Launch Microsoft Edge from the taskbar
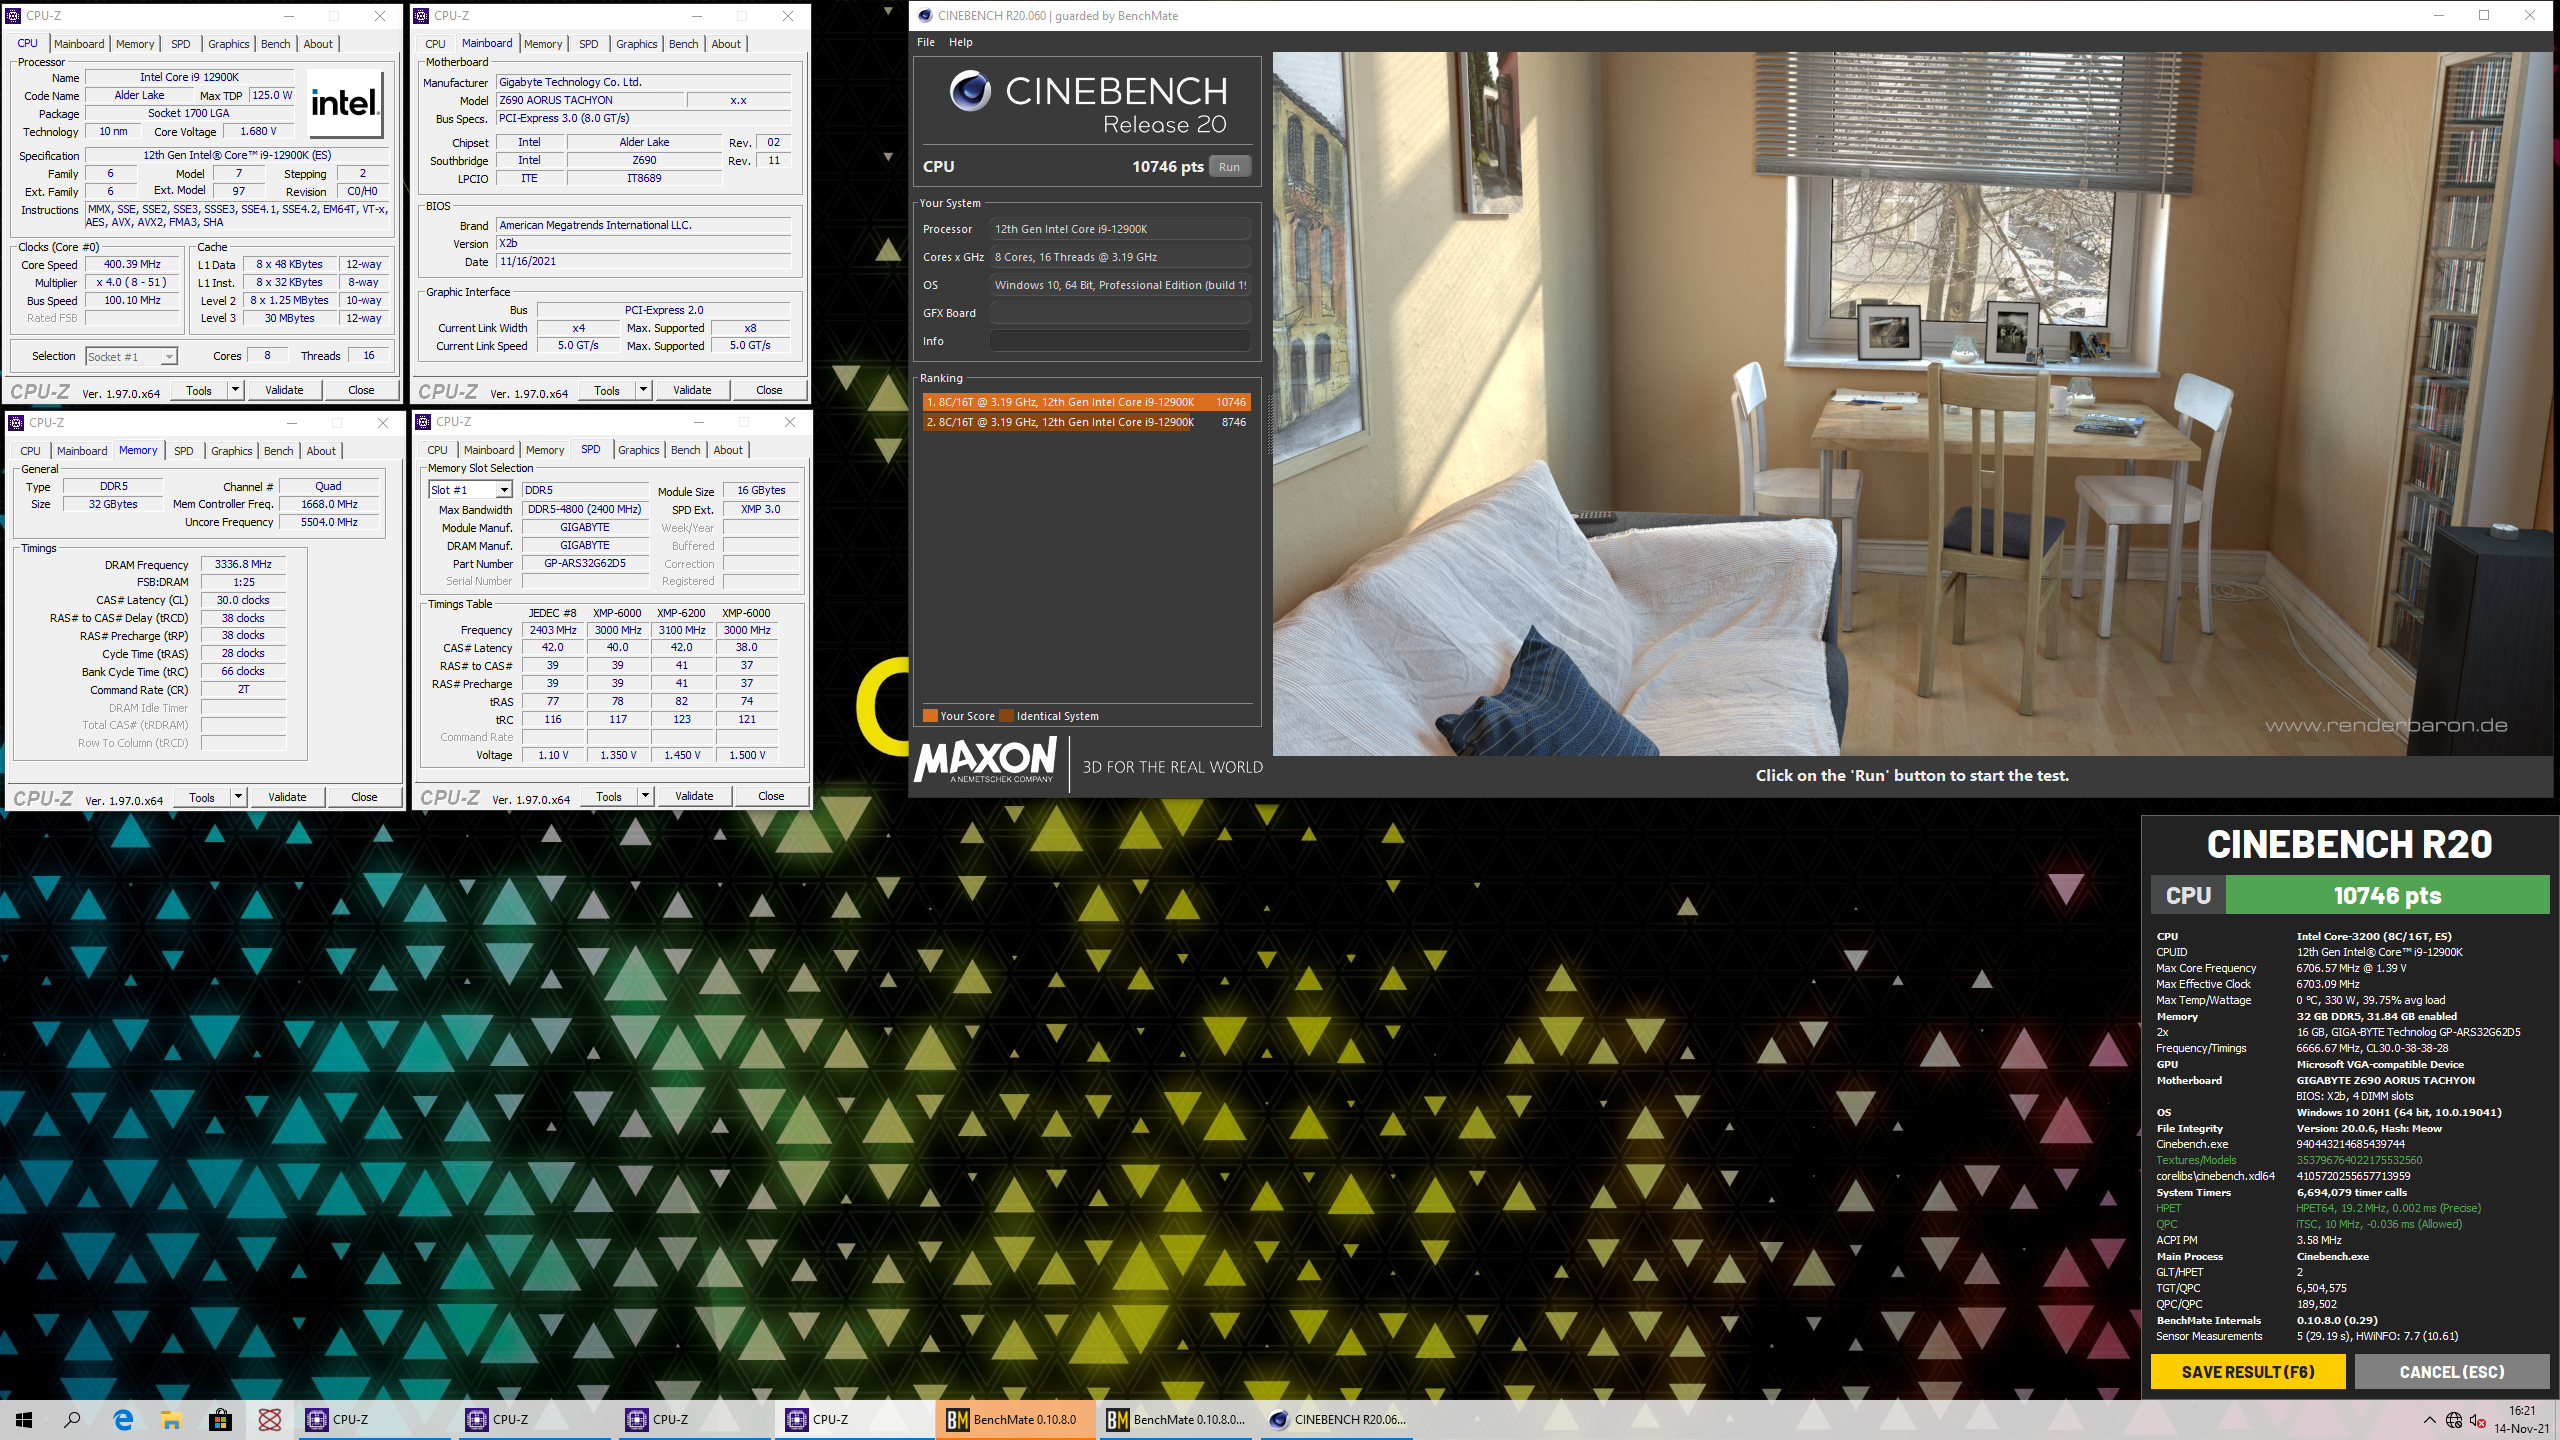The image size is (2560, 1440). 123,1419
